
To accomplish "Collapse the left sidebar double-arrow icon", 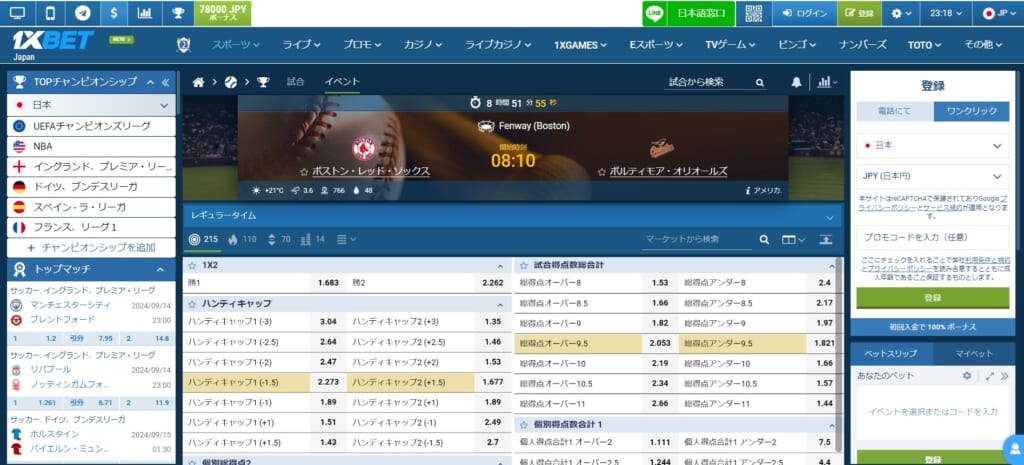I will (x=165, y=82).
